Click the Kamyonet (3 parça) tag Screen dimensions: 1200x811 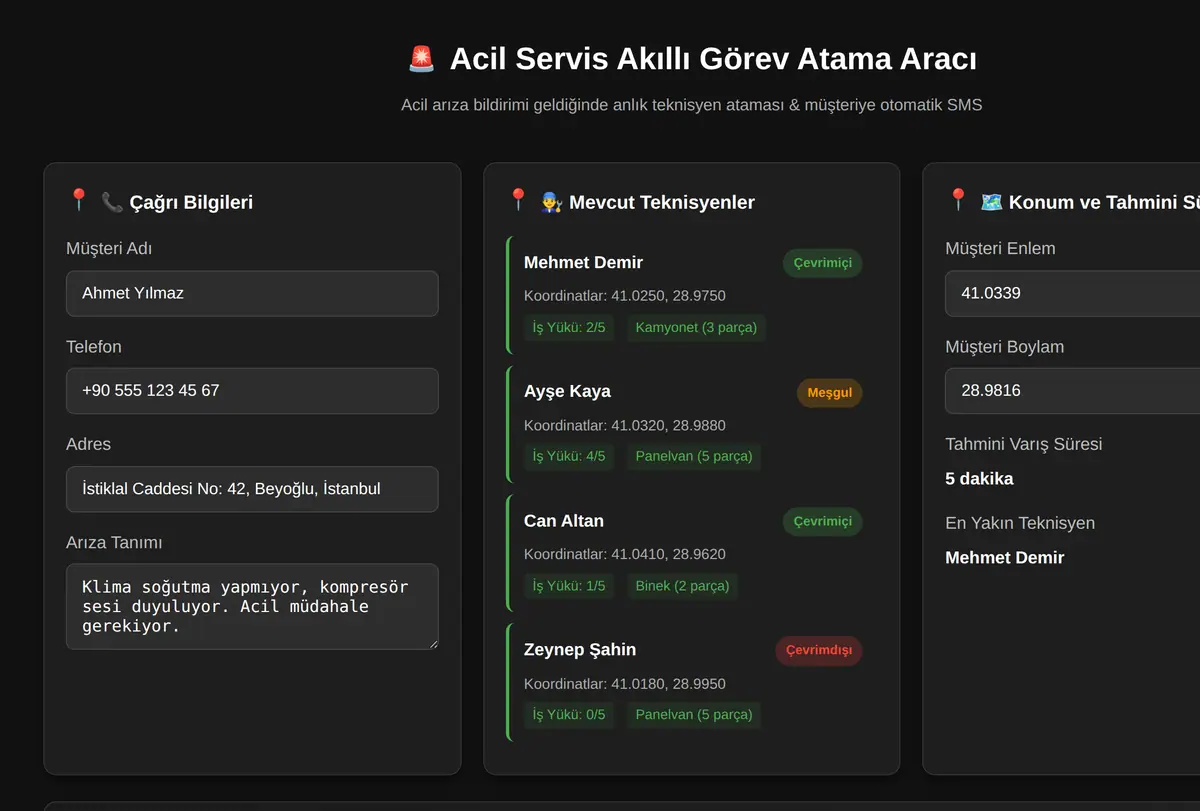tap(696, 327)
